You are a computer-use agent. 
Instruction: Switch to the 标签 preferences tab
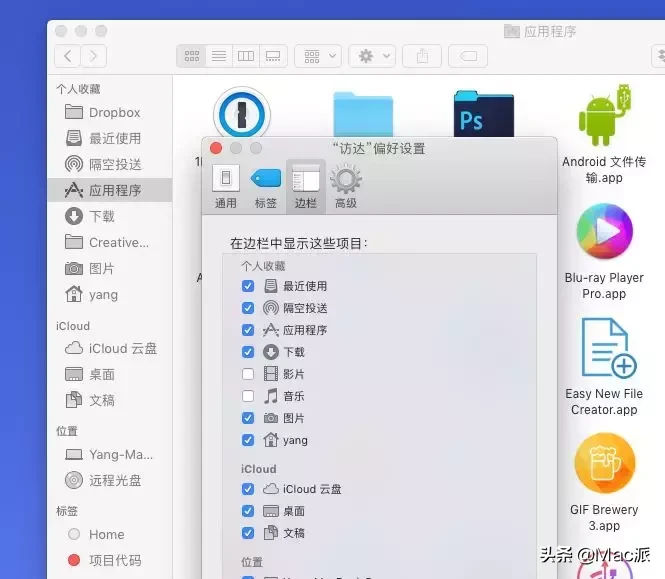pos(265,187)
